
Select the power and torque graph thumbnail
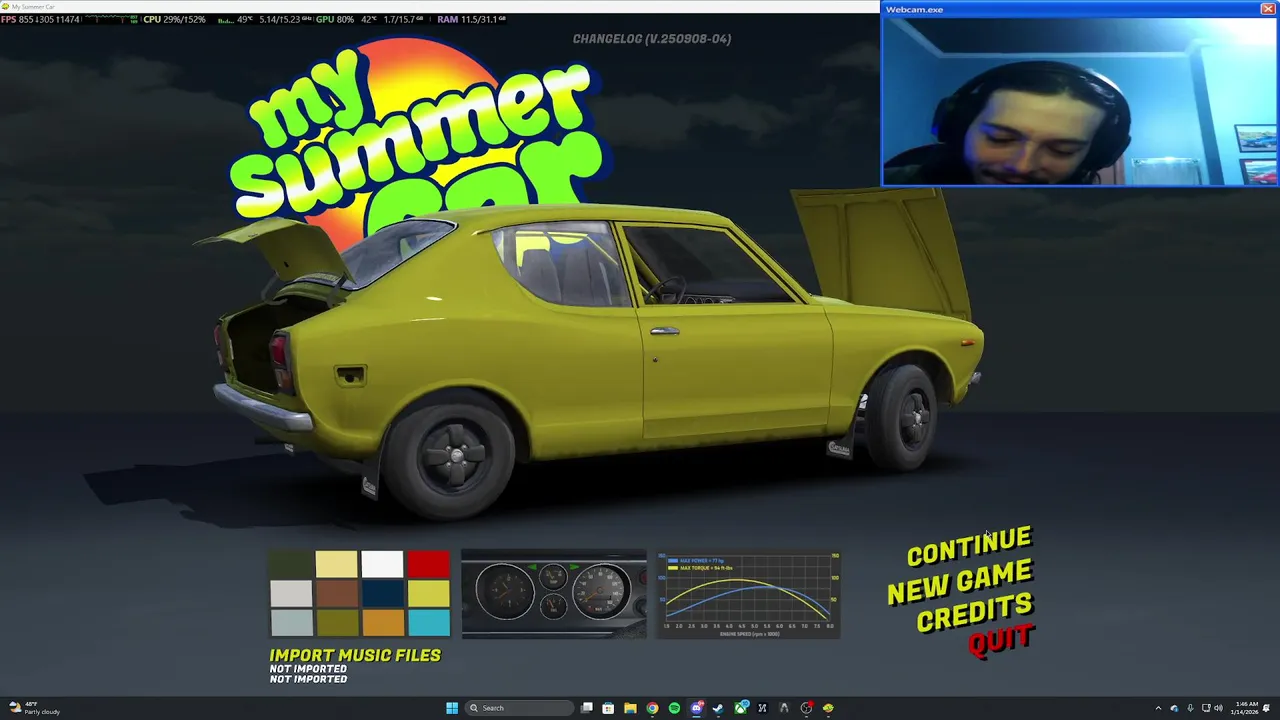[748, 594]
